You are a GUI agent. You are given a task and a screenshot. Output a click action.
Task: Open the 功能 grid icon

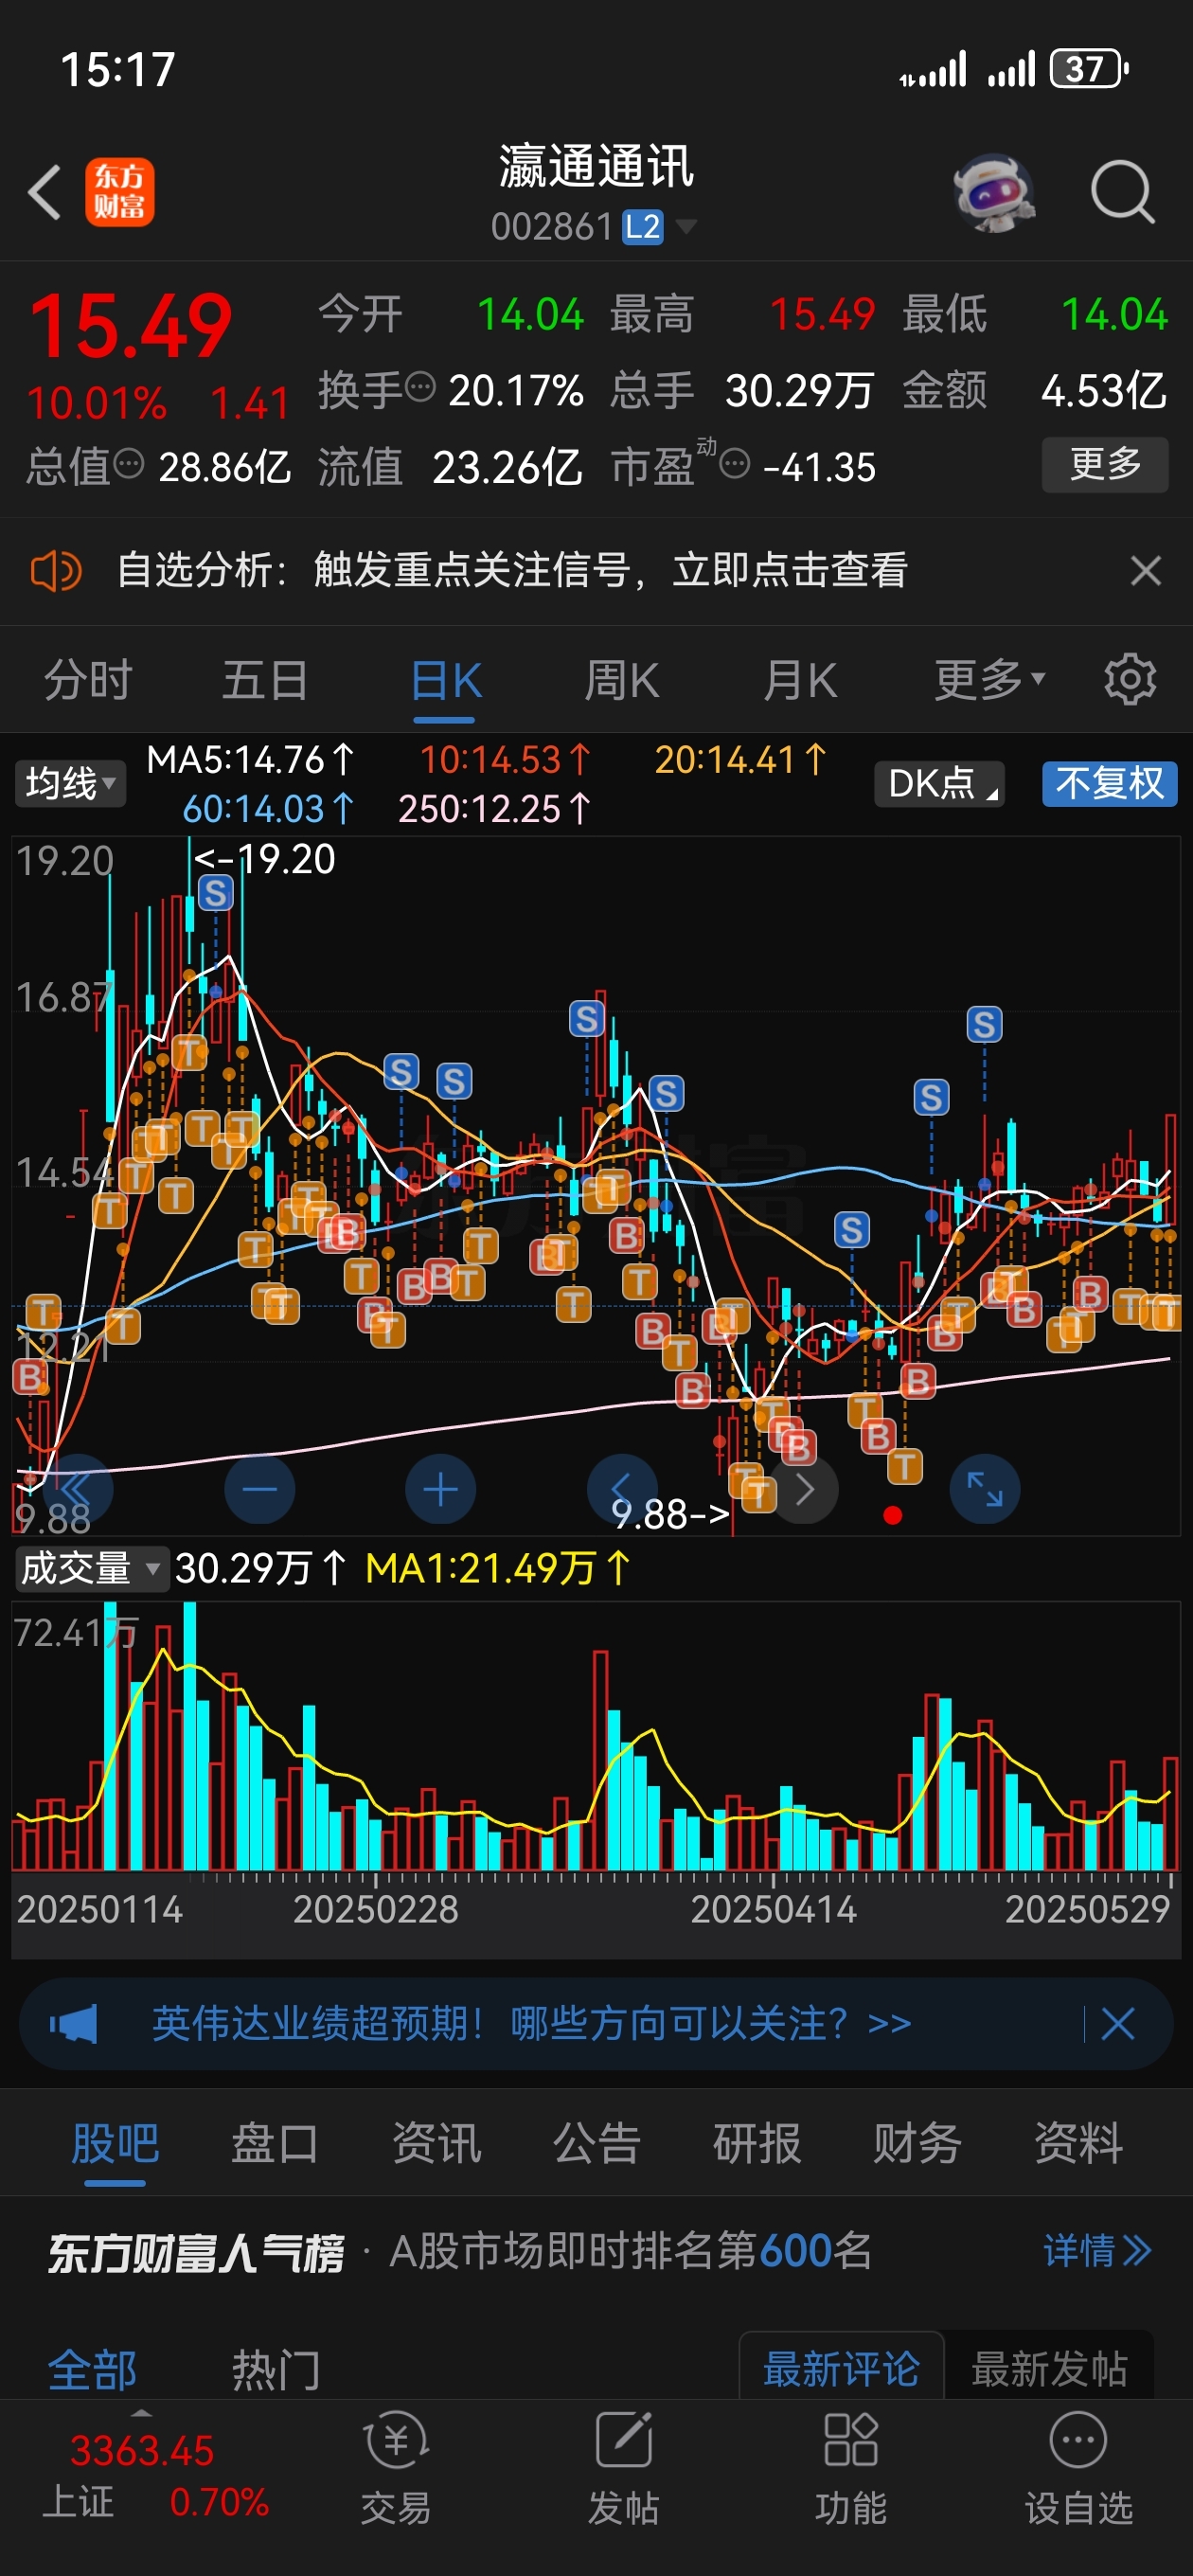click(850, 2440)
